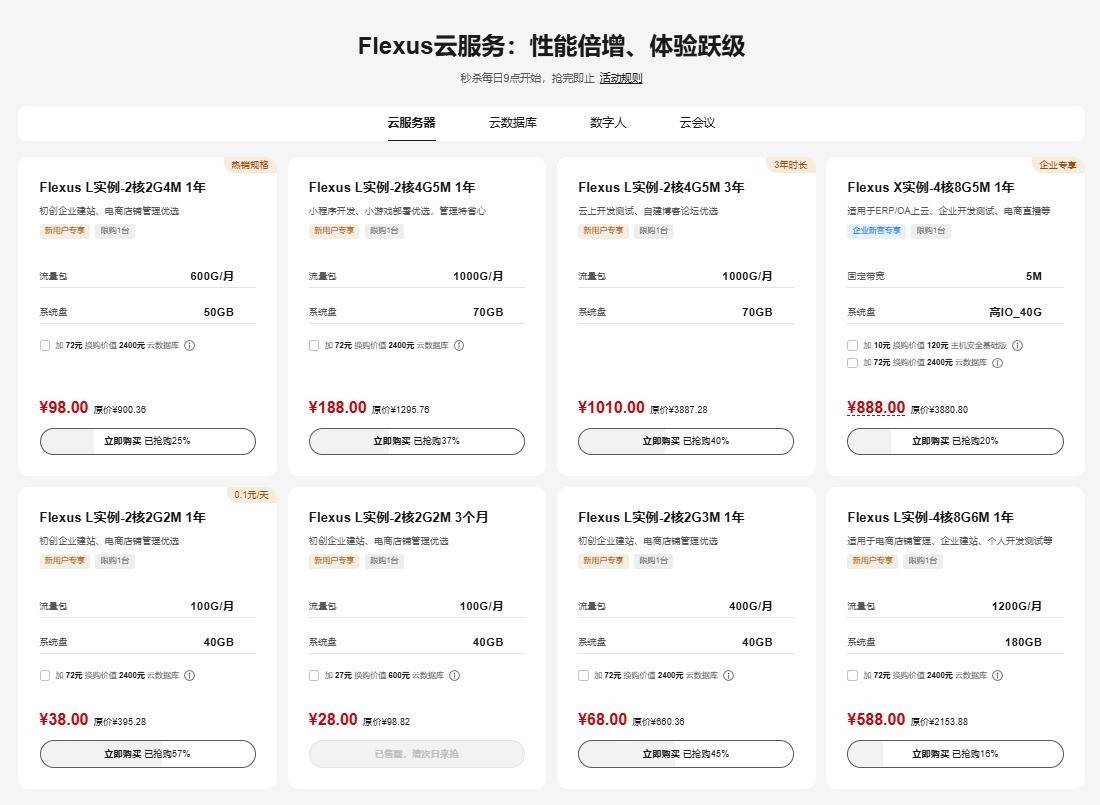Open info icon on 4核8G6M 1年 card

click(x=998, y=675)
